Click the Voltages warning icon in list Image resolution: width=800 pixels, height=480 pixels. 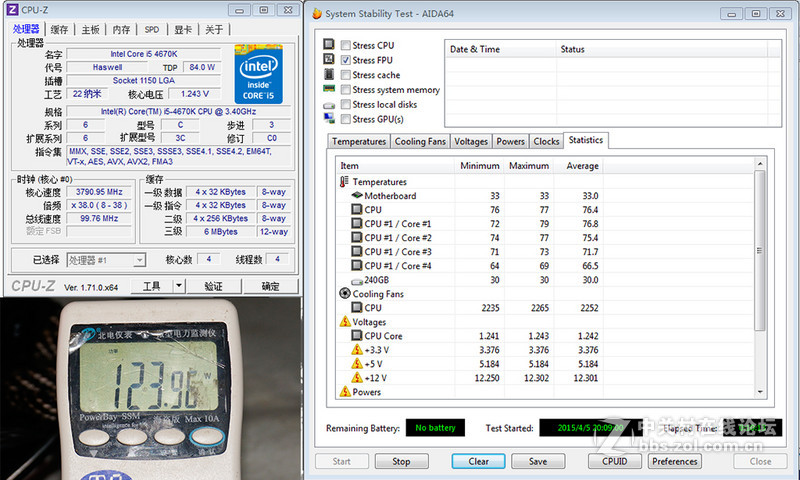click(345, 322)
